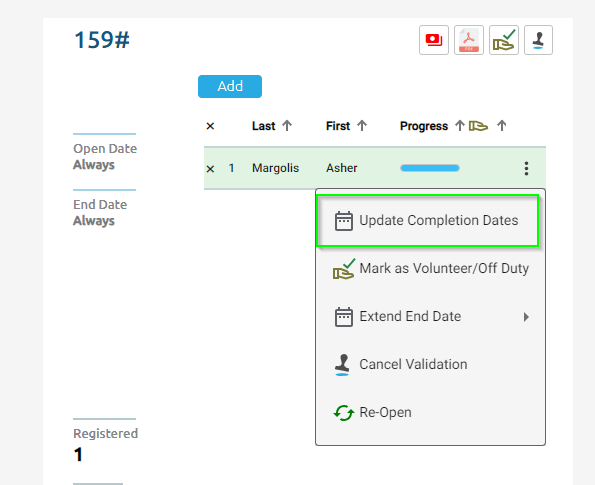Expand the Extend End Date submenu arrow
This screenshot has height=485, width=595.
pyautogui.click(x=526, y=317)
